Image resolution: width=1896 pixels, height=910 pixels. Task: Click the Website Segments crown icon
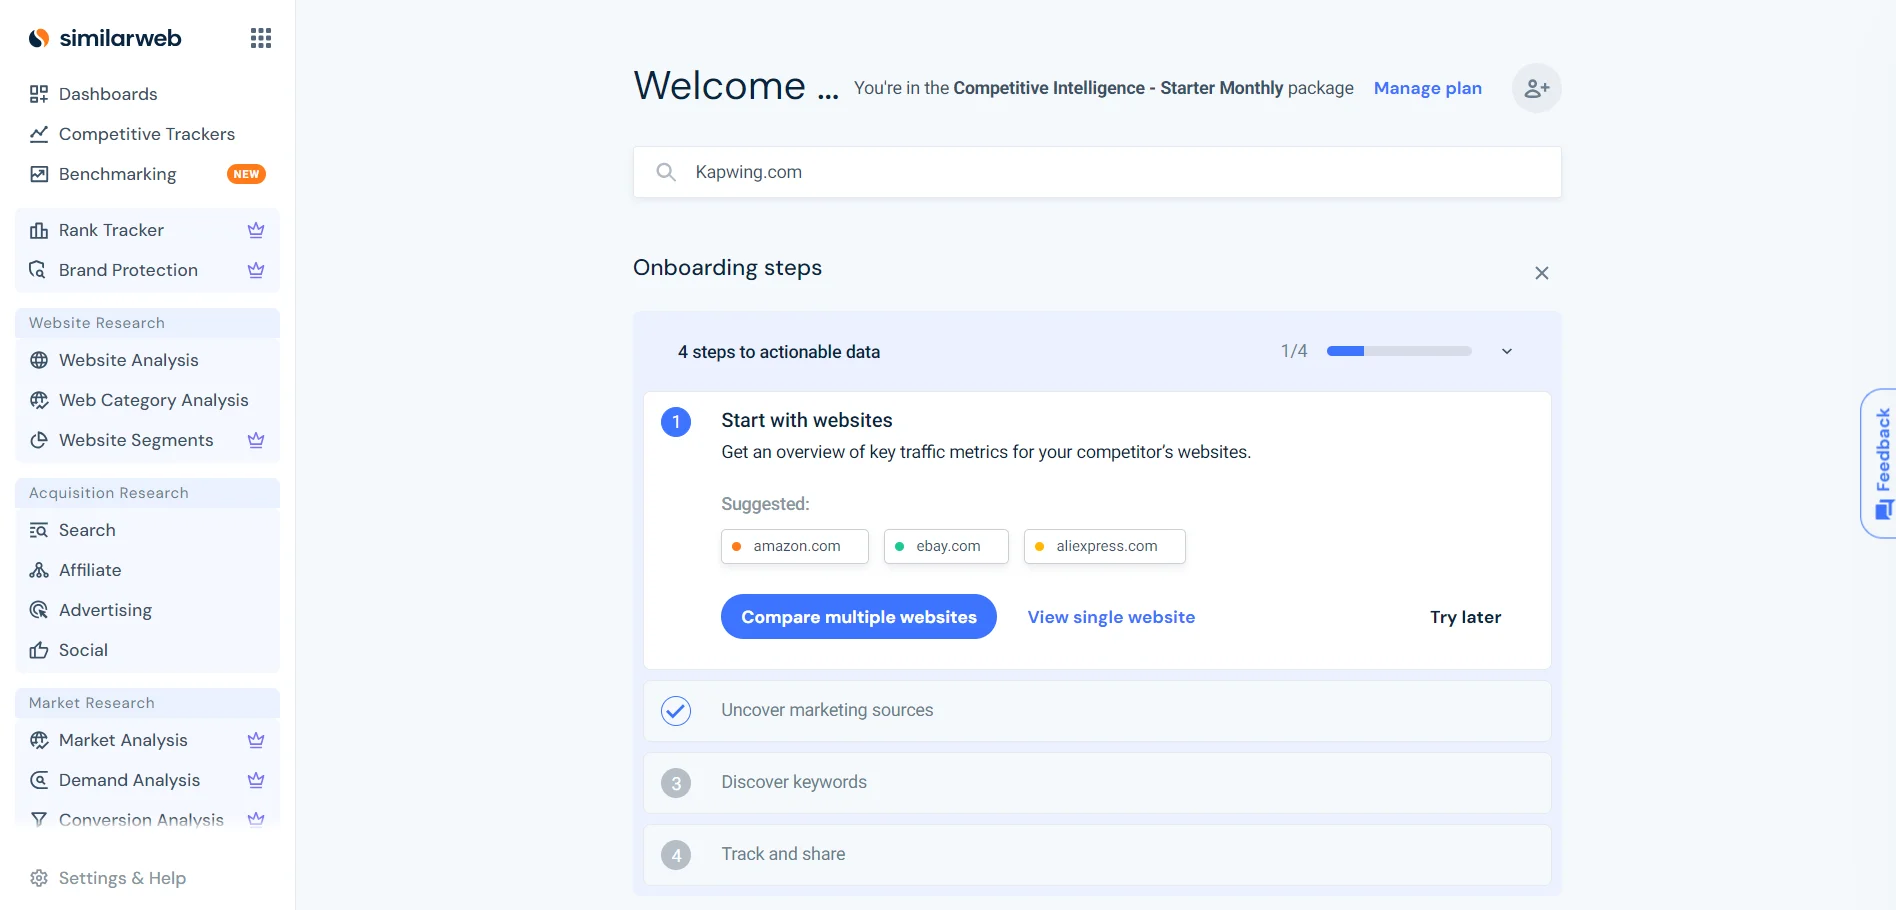pyautogui.click(x=256, y=440)
